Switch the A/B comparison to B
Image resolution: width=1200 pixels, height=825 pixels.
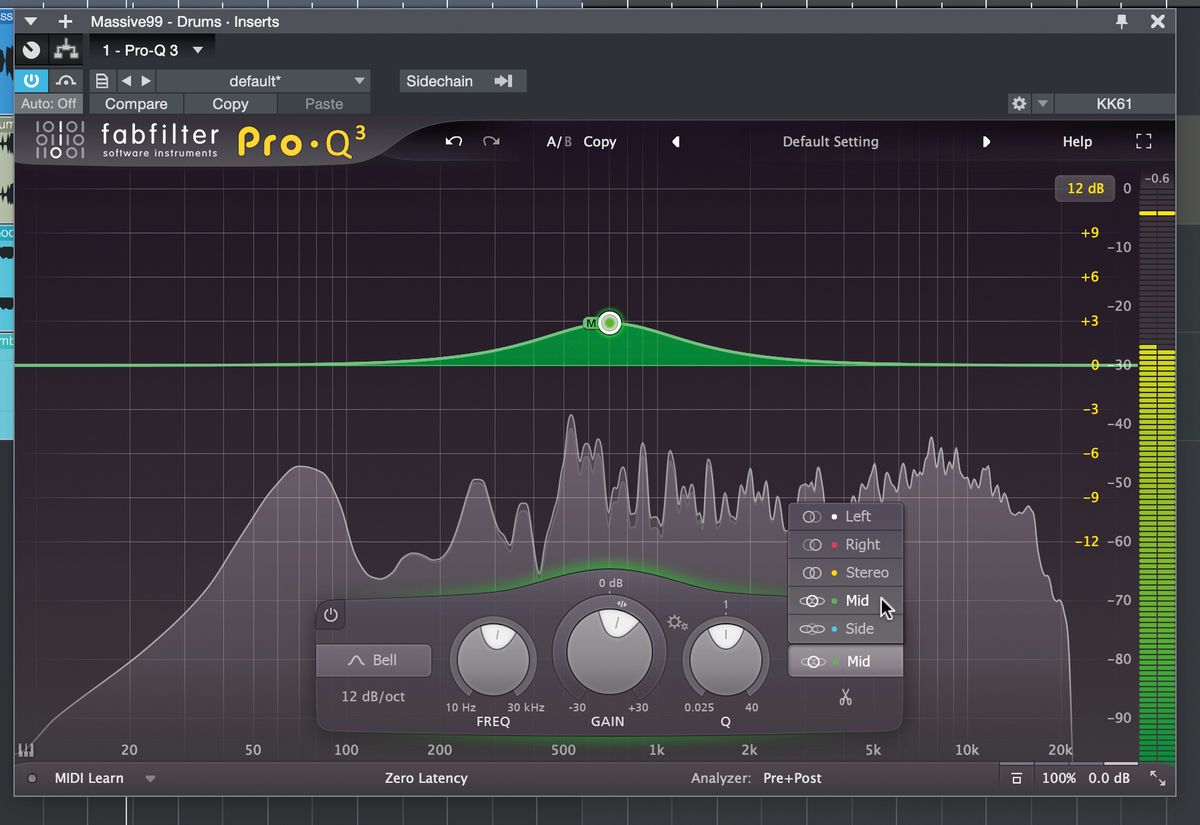pyautogui.click(x=568, y=141)
